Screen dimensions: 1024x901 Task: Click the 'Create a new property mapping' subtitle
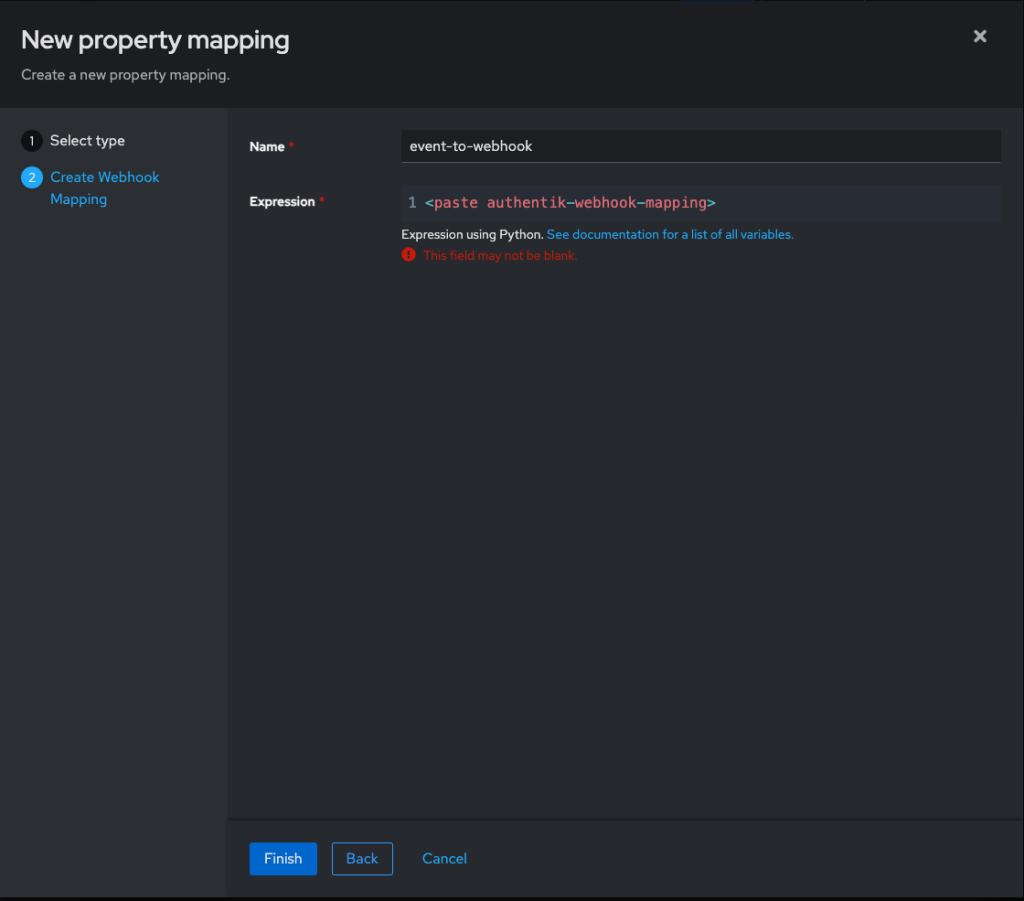coord(125,75)
